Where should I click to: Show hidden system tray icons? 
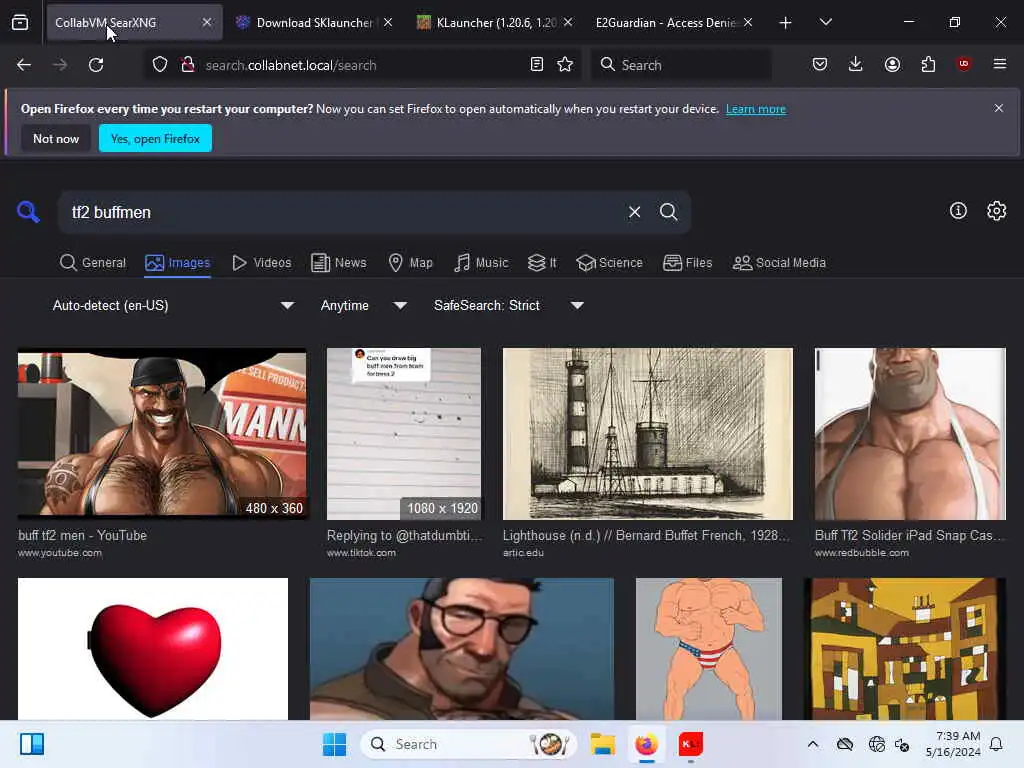coord(812,744)
